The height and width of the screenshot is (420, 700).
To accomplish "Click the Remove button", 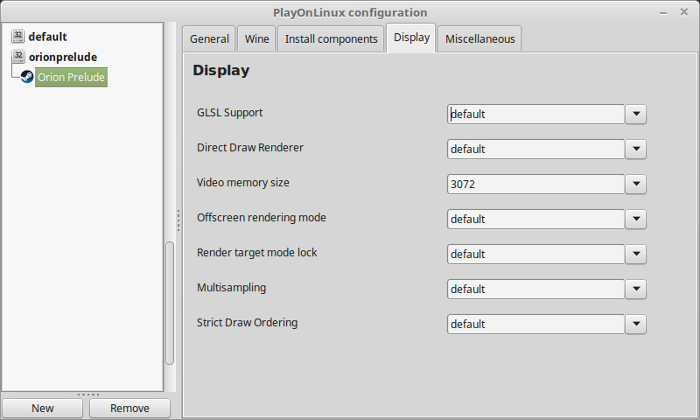I will (x=129, y=408).
